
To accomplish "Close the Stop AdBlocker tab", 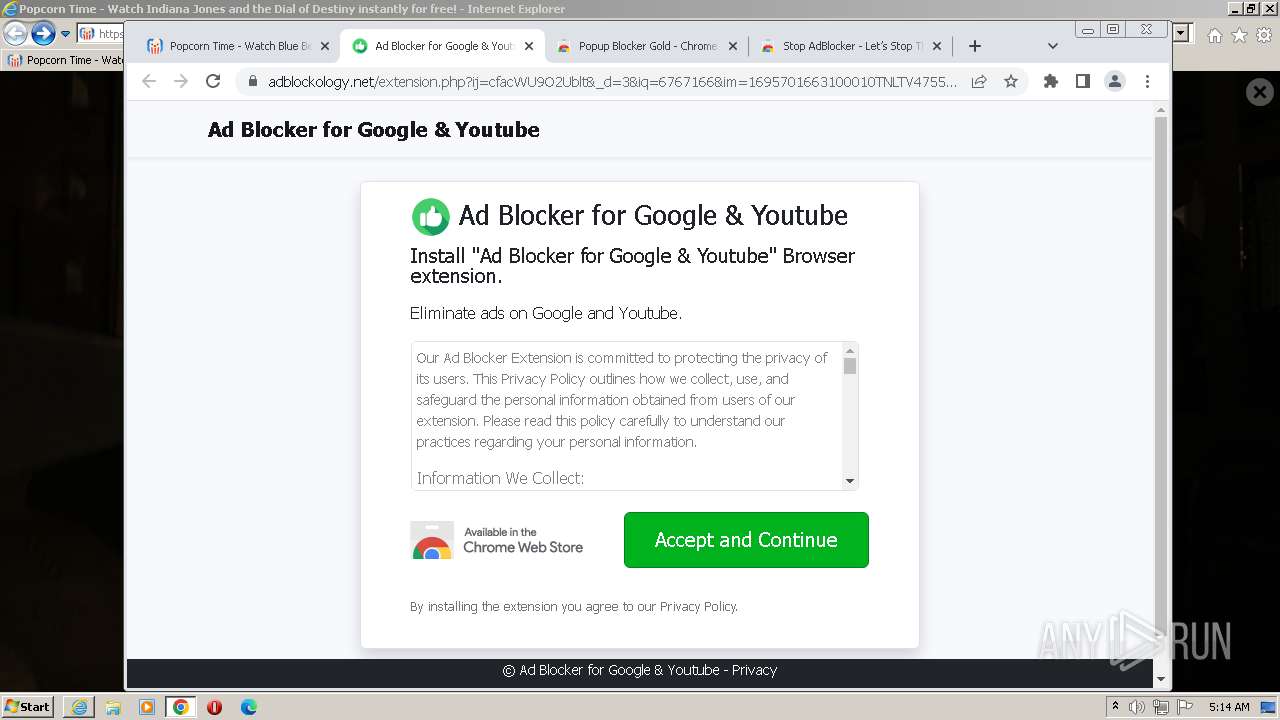I will 937,46.
